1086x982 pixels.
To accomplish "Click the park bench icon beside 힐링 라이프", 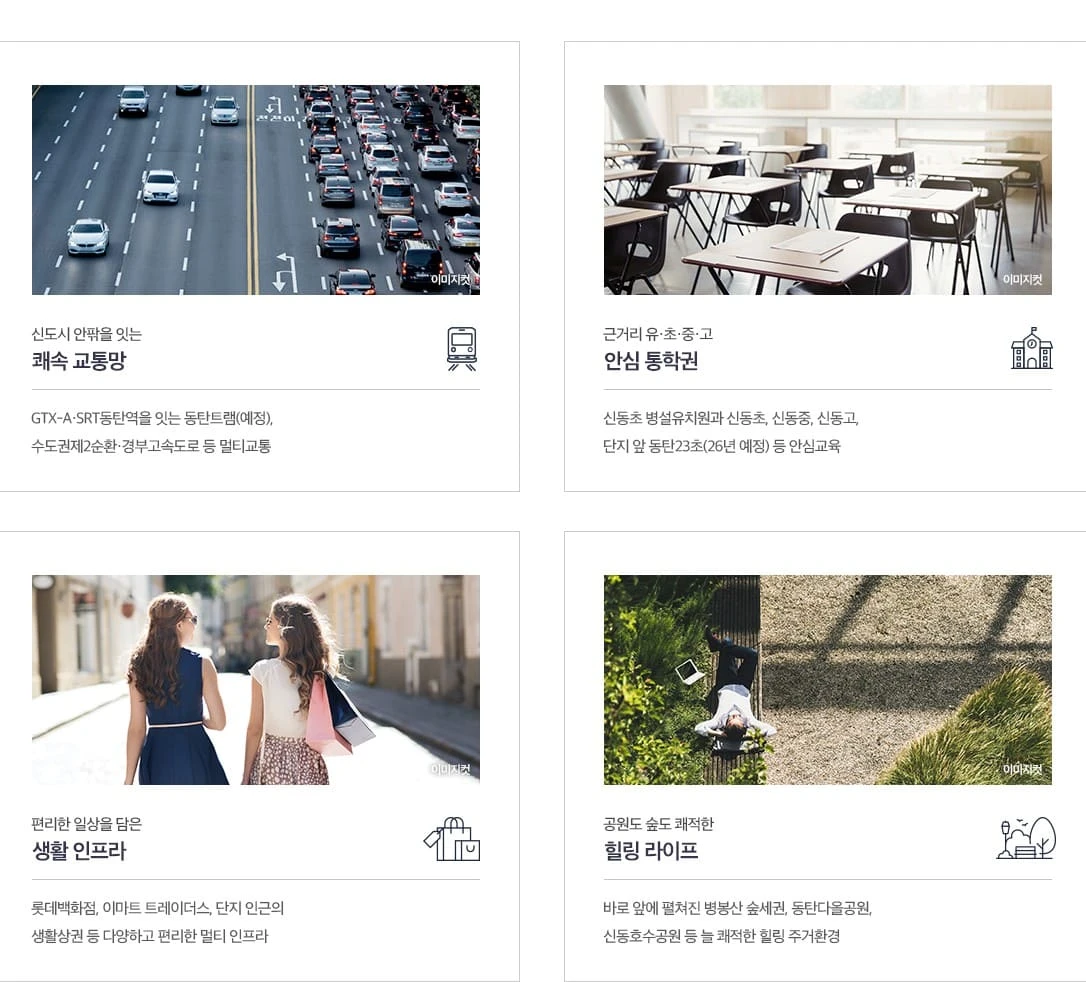I will tap(1026, 838).
